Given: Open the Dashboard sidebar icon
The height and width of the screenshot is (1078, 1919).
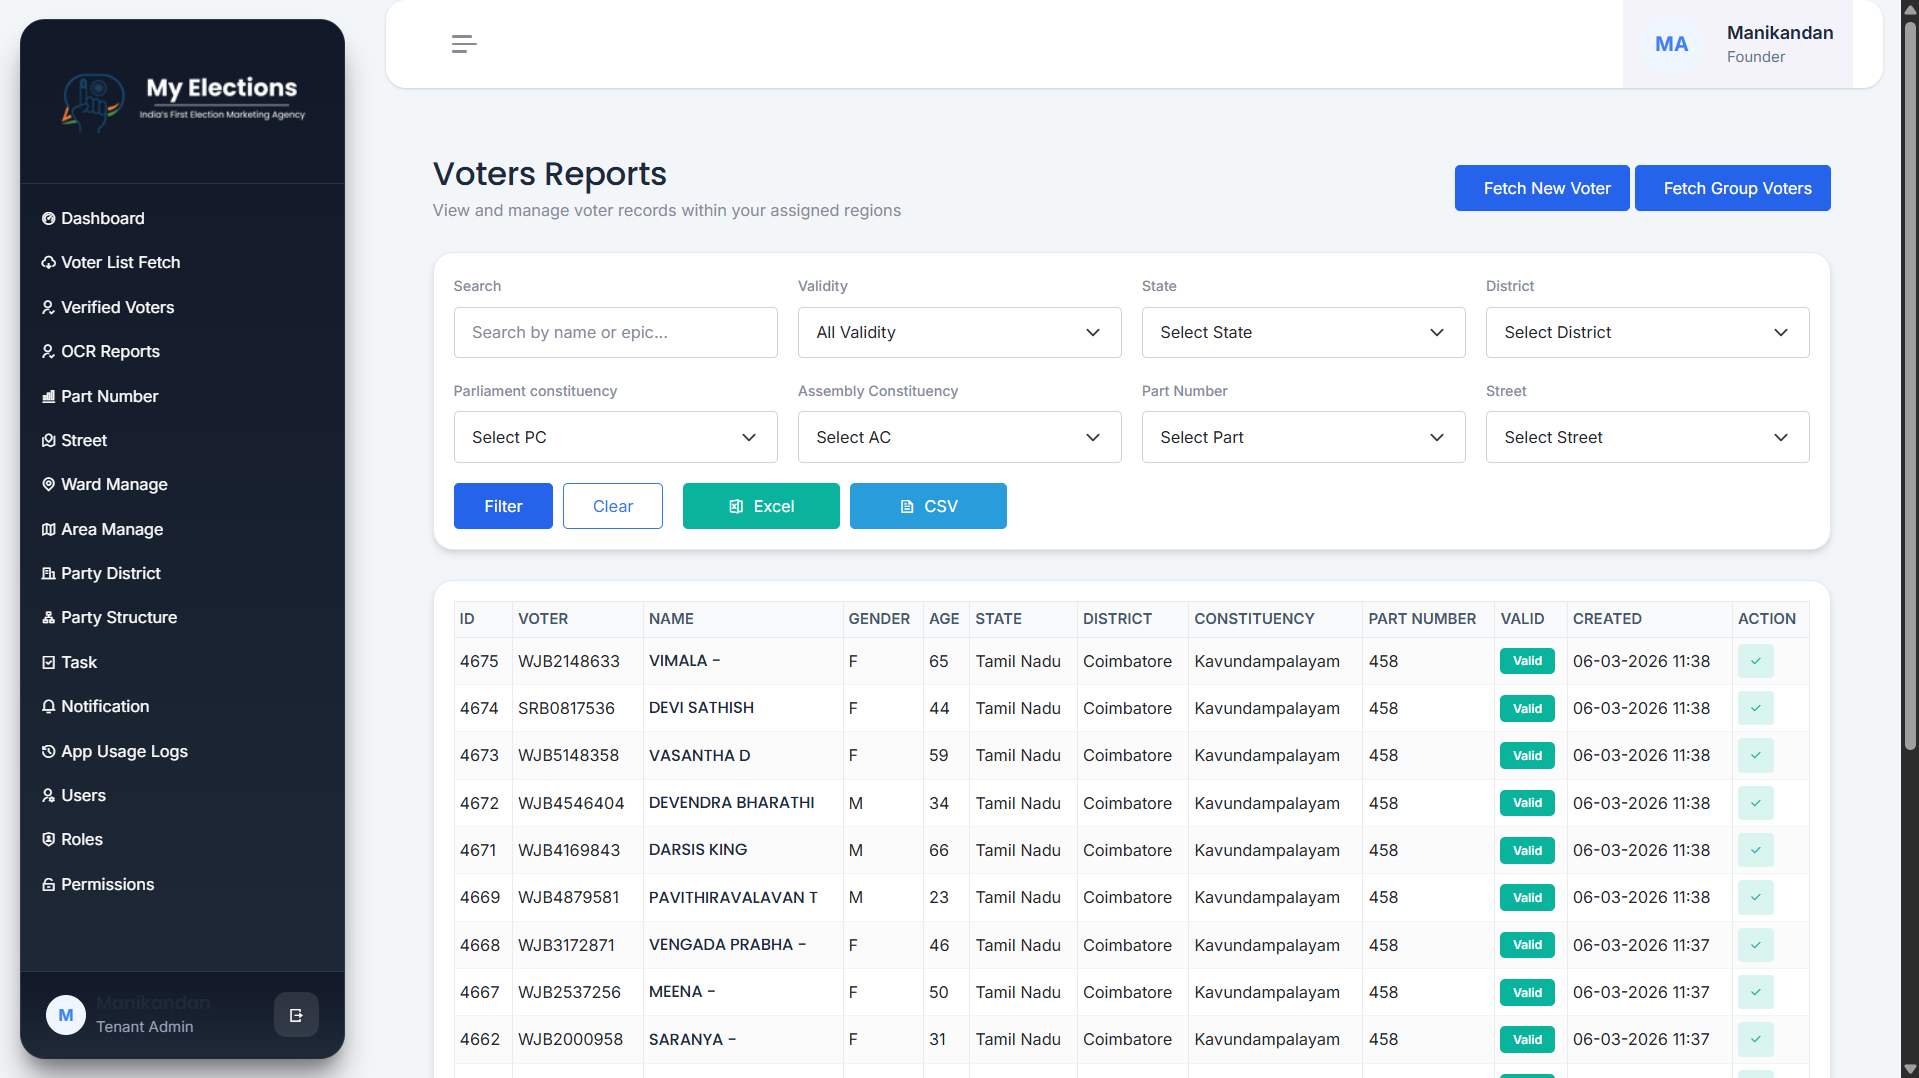Looking at the screenshot, I should 48,218.
